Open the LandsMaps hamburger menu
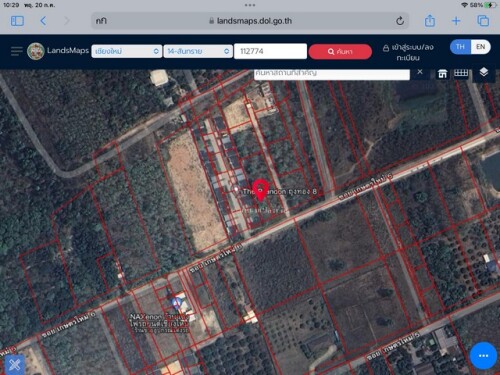The image size is (500, 375). [x=17, y=51]
